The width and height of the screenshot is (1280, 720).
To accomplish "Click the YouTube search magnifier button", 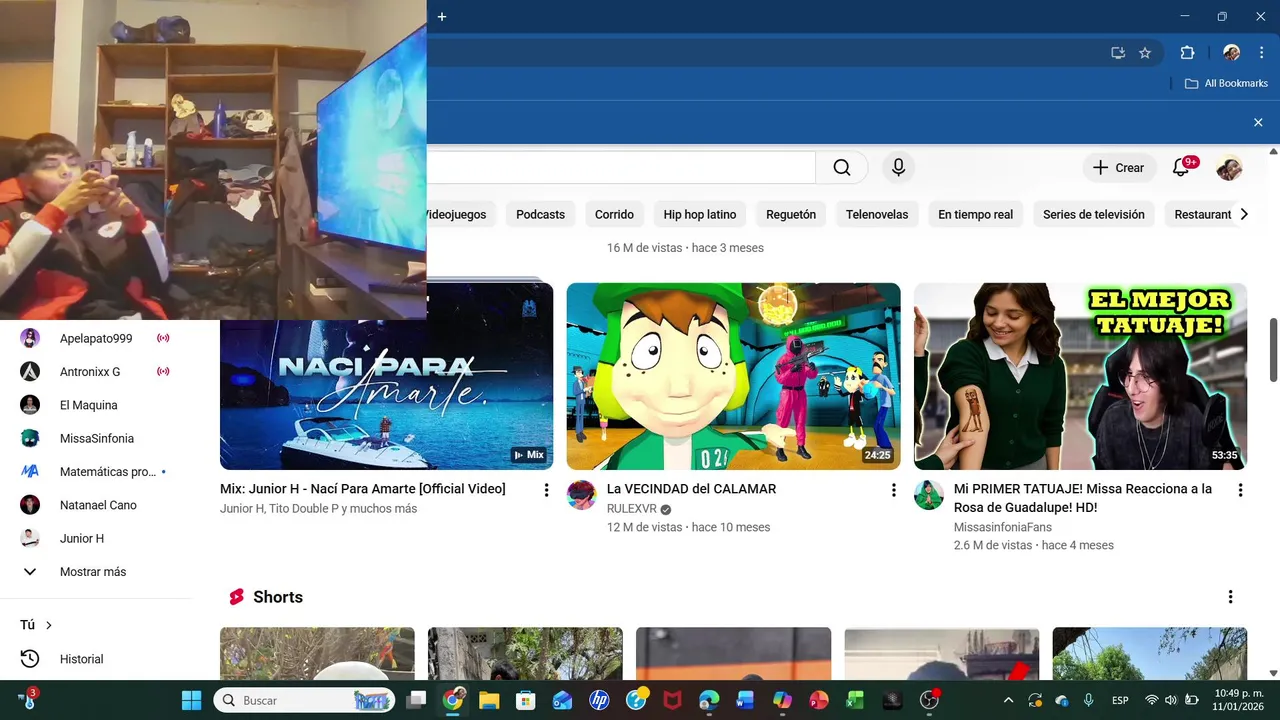I will 842,168.
